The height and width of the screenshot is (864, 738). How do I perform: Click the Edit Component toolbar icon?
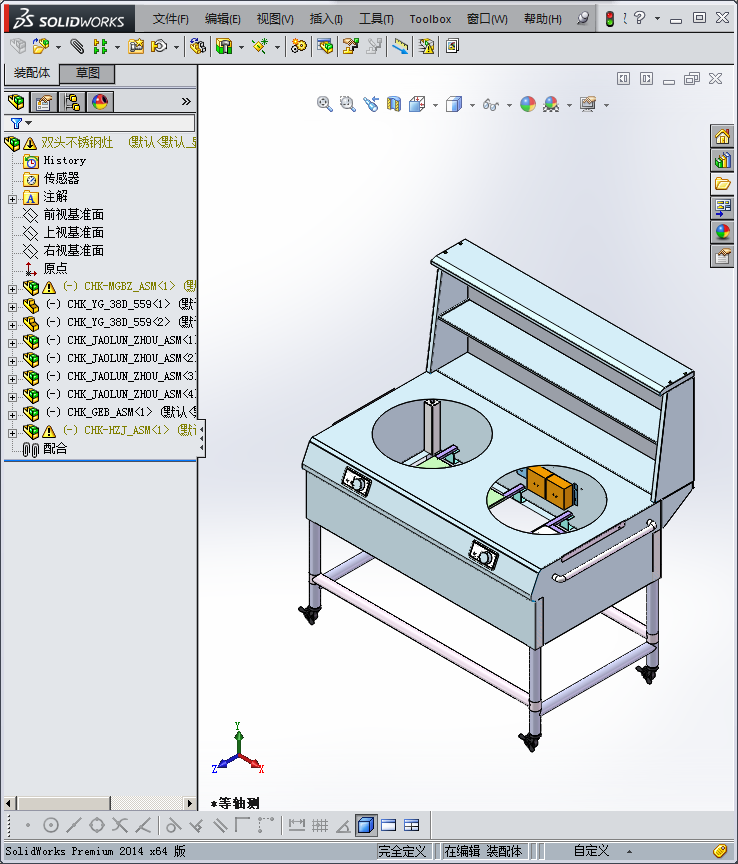click(18, 46)
